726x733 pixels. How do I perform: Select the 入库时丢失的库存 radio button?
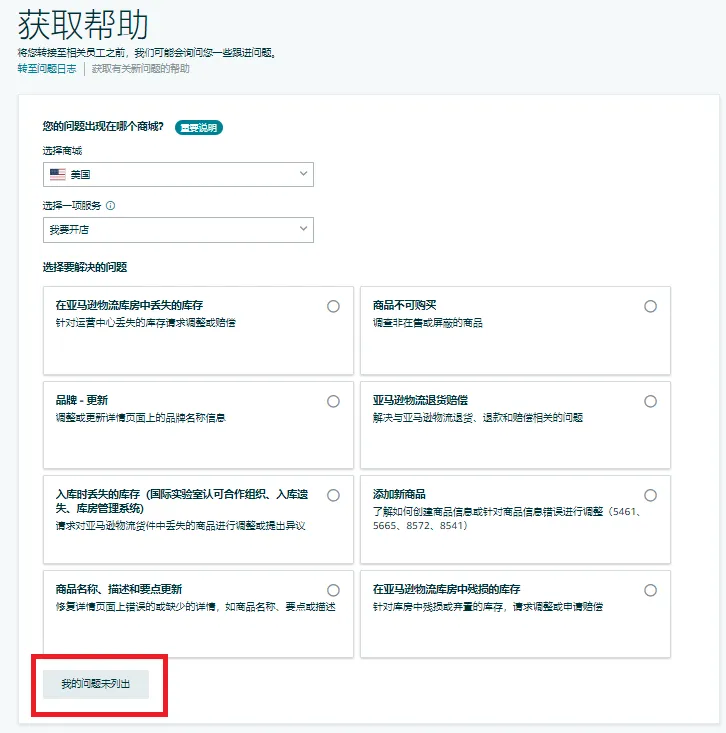coord(333,495)
